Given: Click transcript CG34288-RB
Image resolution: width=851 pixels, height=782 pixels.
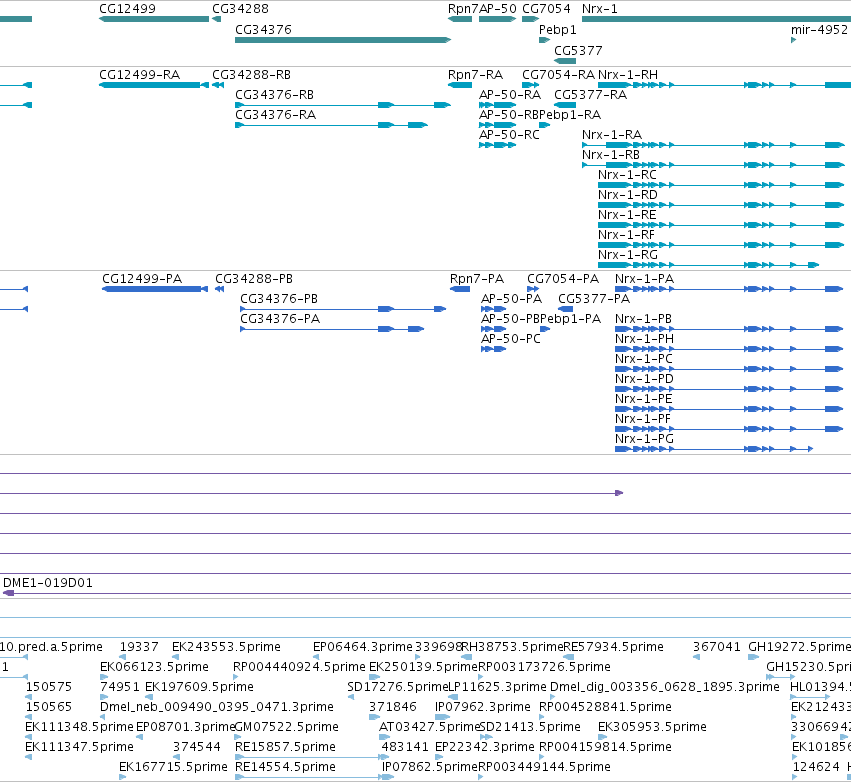Looking at the screenshot, I should tap(251, 74).
